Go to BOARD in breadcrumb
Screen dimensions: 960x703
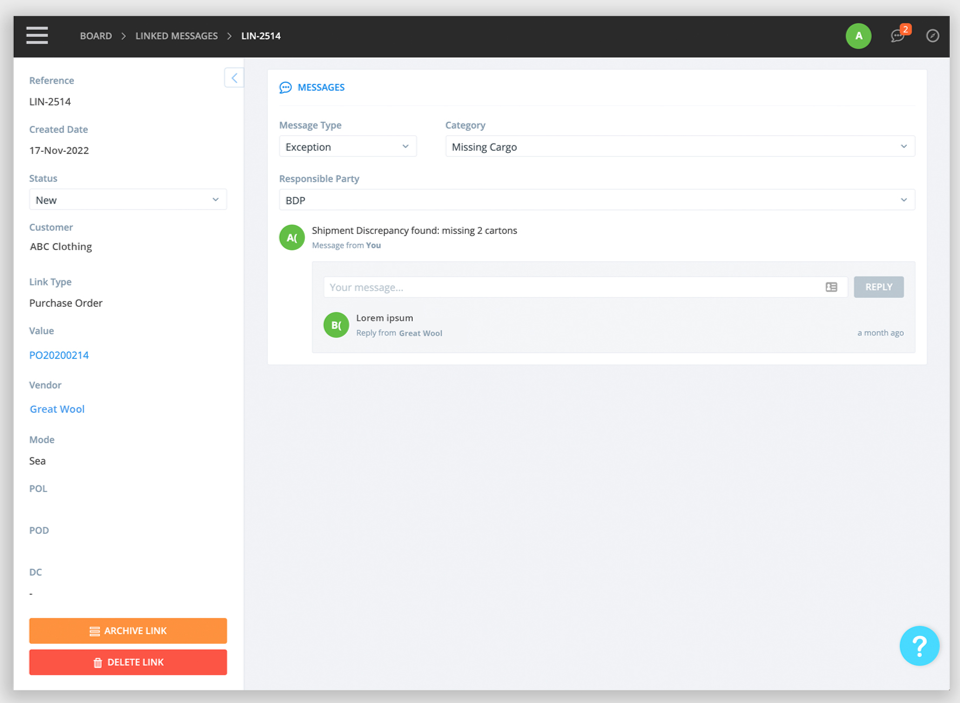96,36
